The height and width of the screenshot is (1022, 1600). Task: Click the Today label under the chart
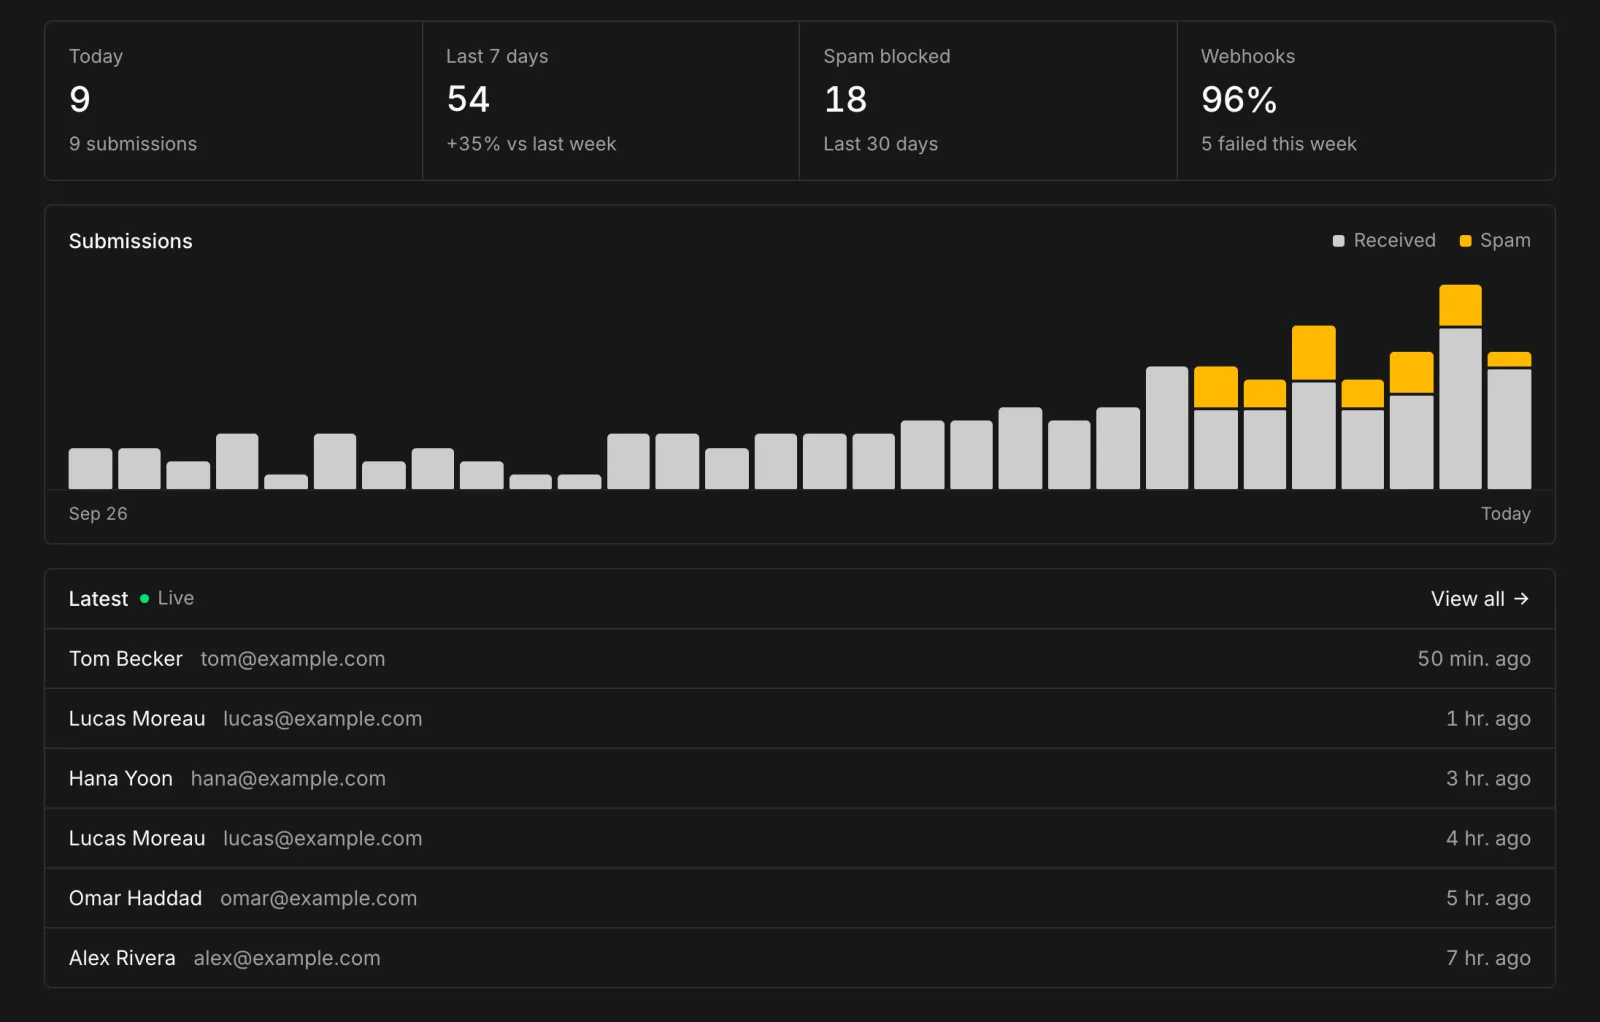(x=1506, y=514)
